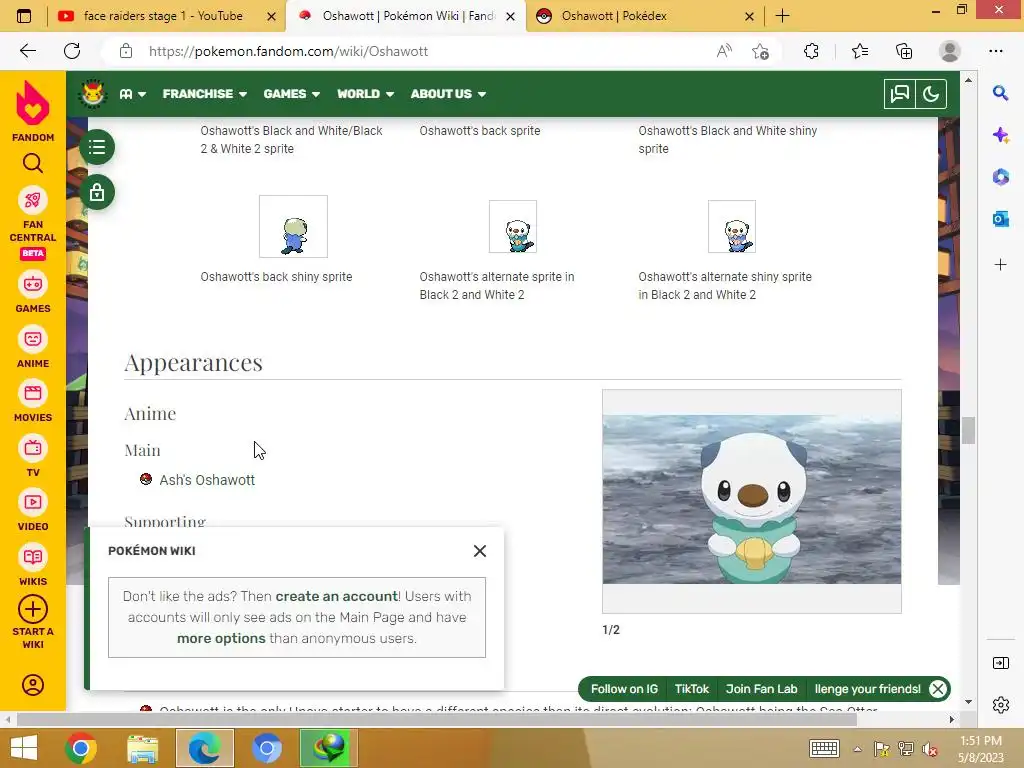Click more options link in notice

coord(221,638)
